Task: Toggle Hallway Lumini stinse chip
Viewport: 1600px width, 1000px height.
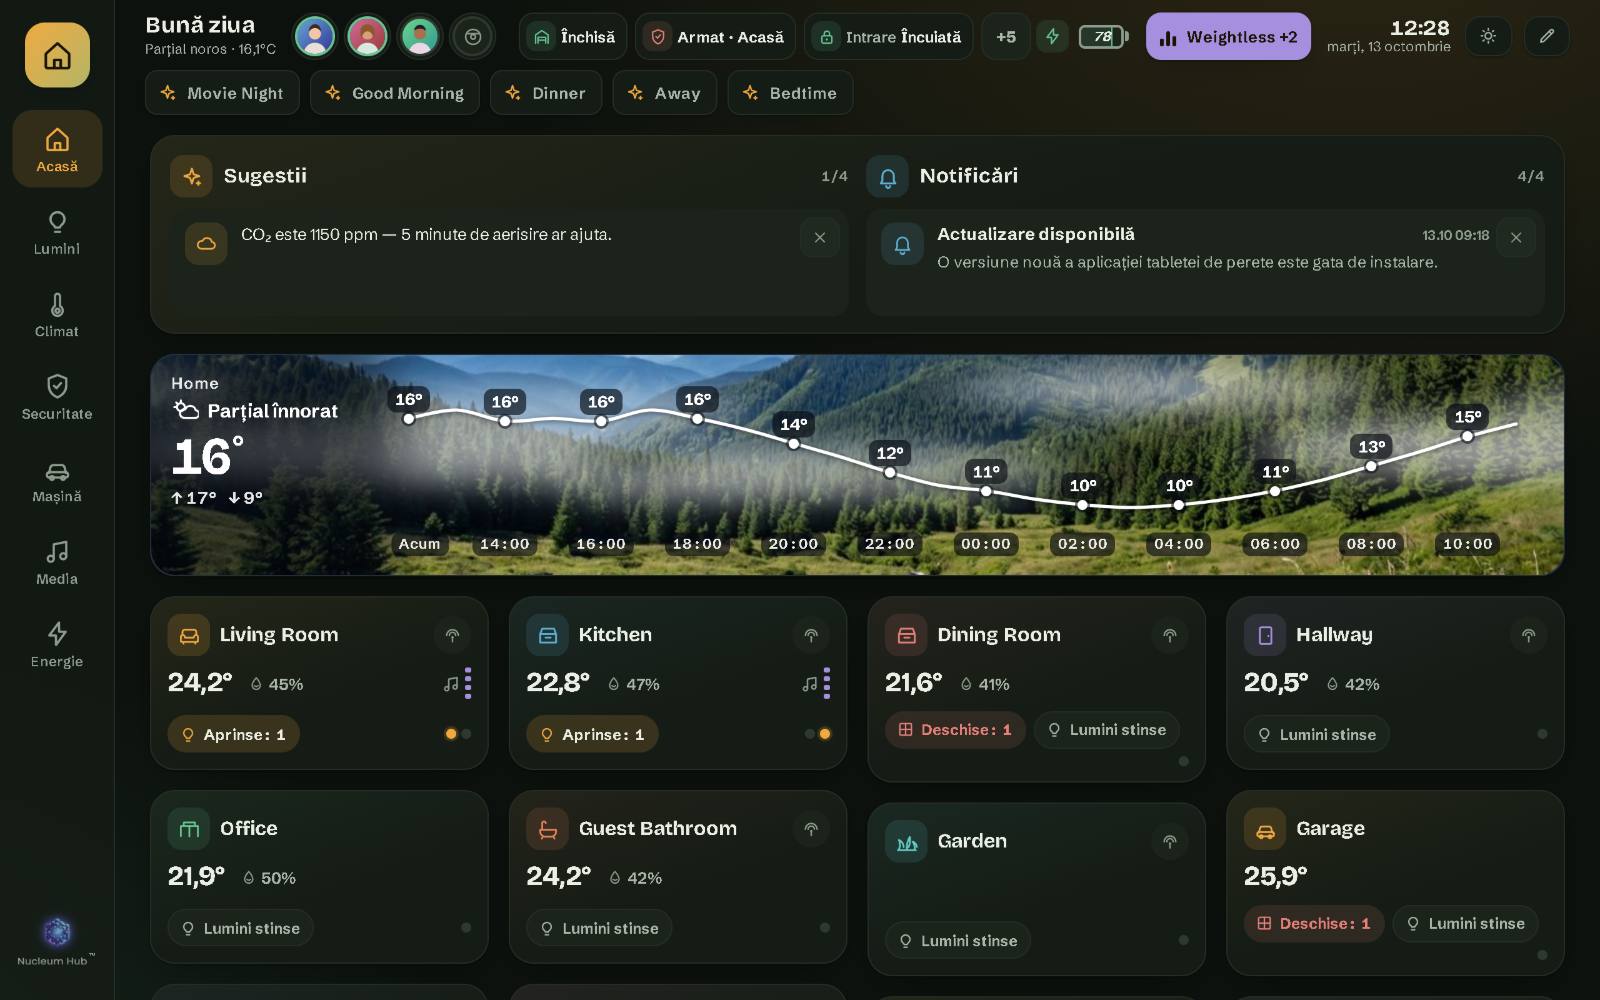Action: tap(1317, 734)
